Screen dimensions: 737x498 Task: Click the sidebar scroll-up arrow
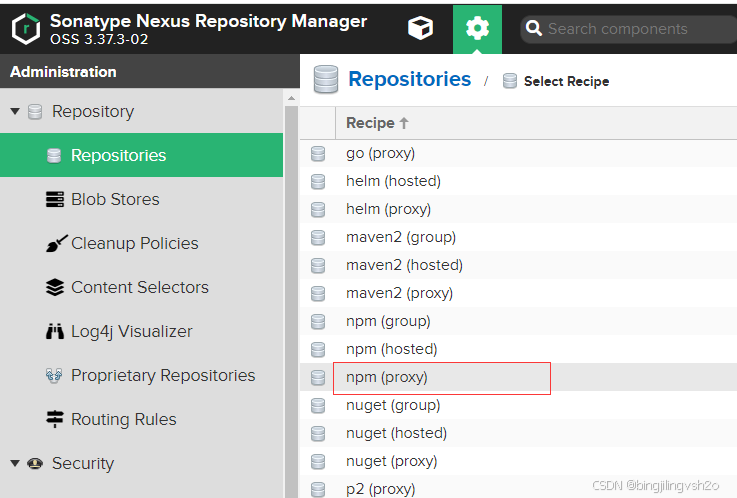291,98
